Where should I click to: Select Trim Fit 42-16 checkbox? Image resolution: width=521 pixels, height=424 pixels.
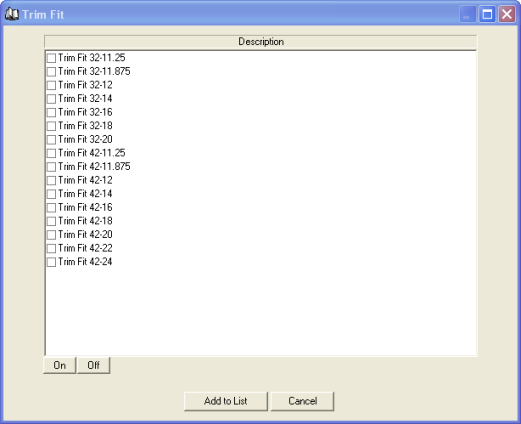pos(51,208)
